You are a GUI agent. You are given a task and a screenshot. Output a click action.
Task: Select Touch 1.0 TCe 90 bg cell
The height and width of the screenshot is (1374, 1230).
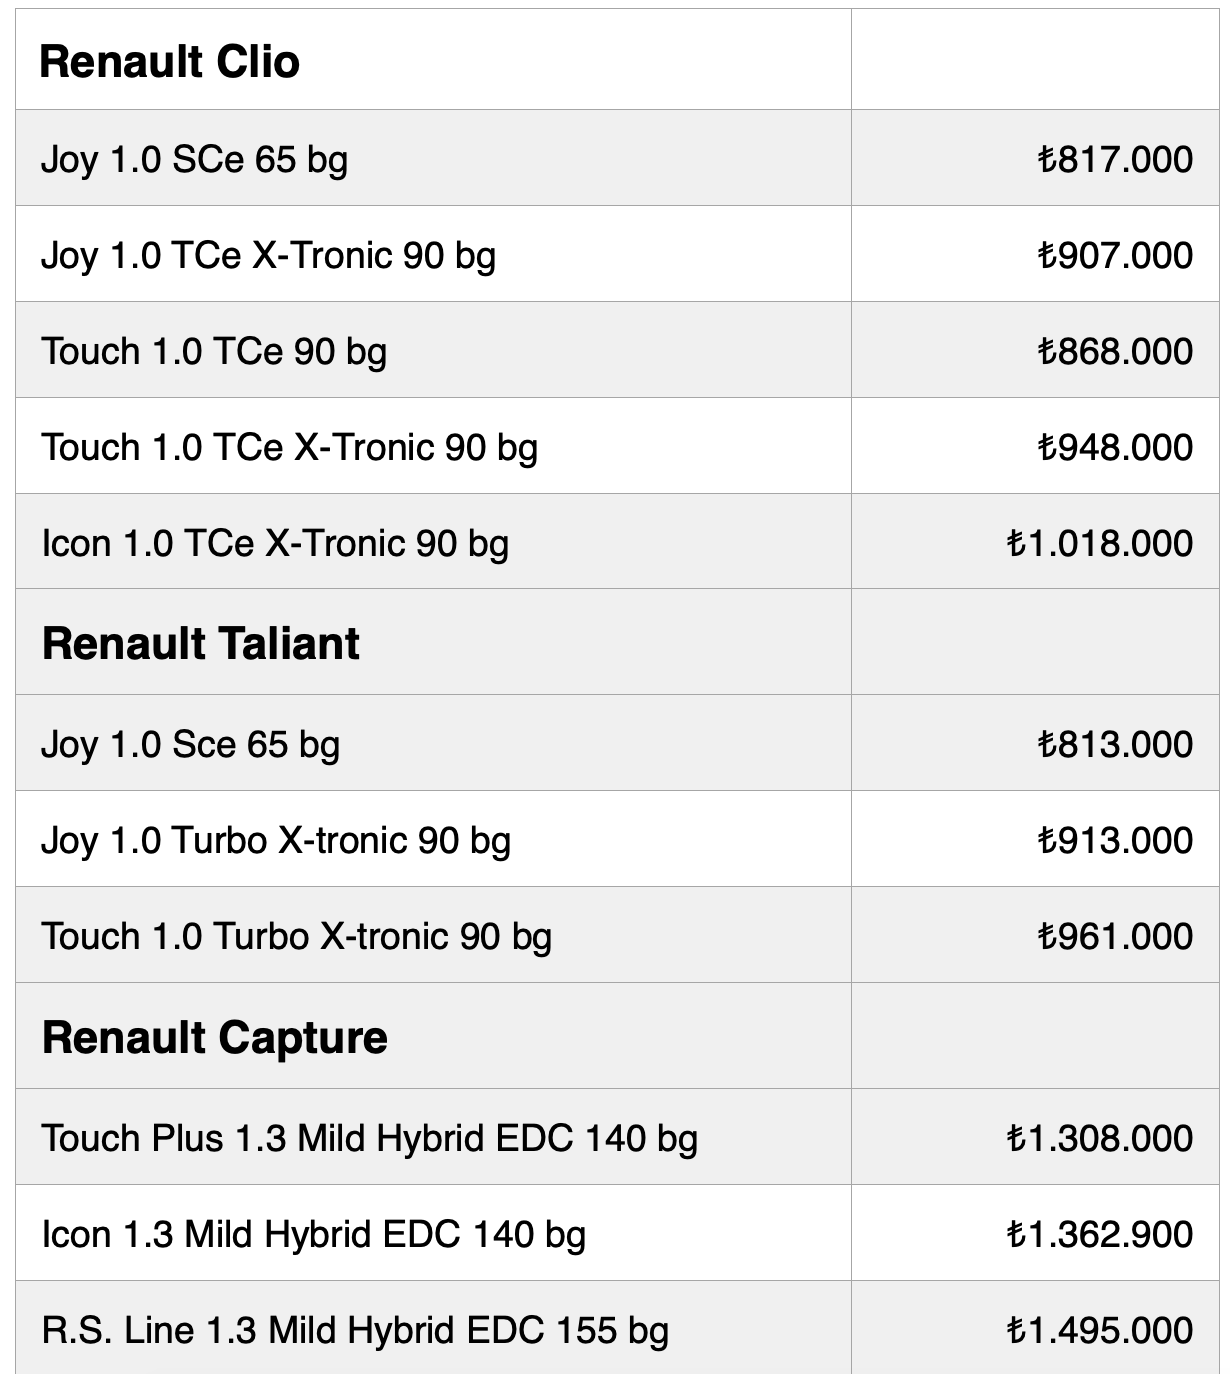214,351
